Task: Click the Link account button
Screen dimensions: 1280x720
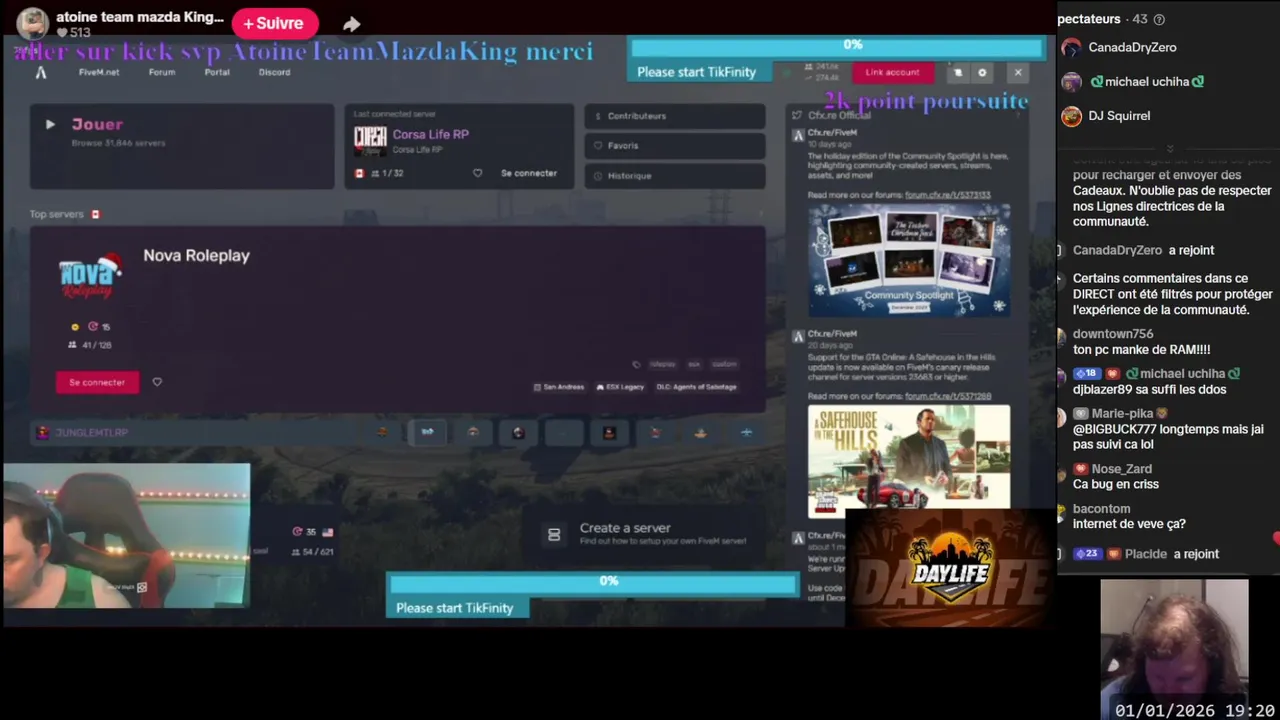Action: point(892,72)
